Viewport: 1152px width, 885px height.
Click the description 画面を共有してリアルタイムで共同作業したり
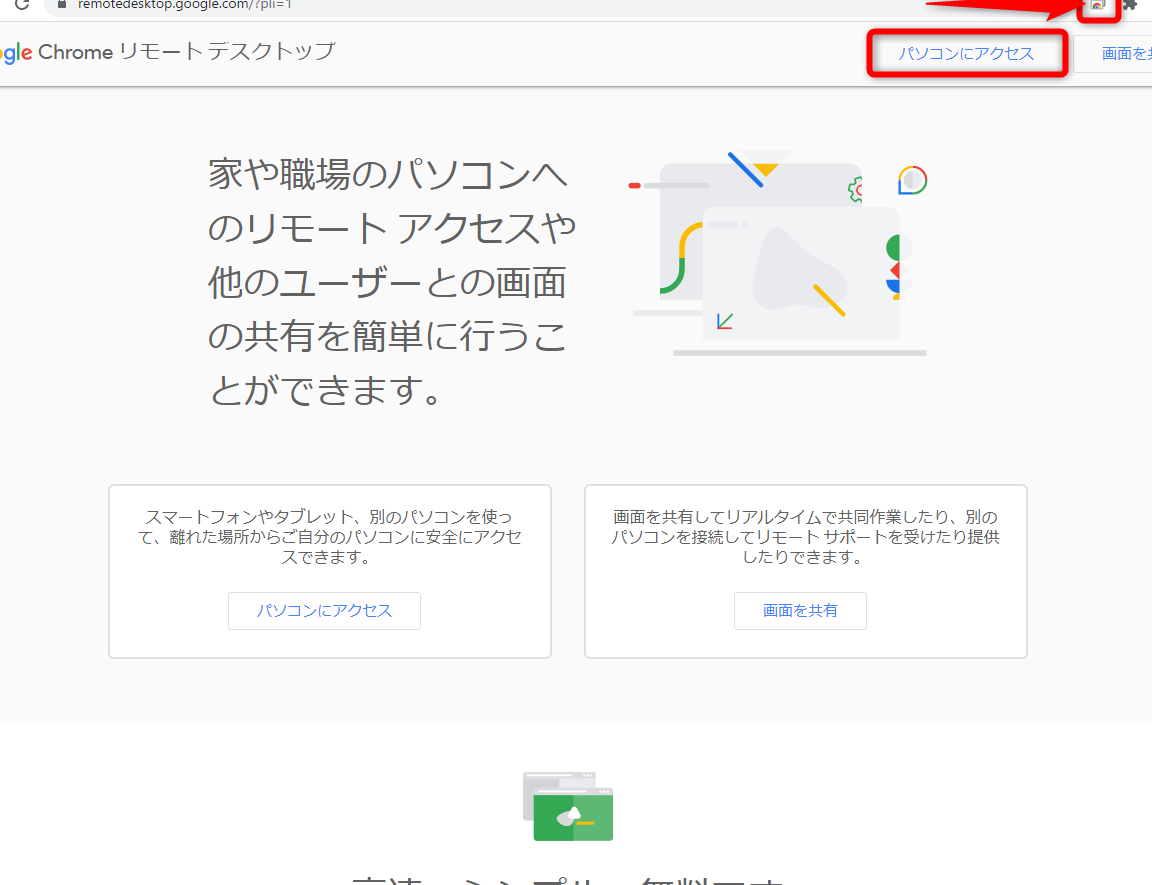(x=780, y=517)
